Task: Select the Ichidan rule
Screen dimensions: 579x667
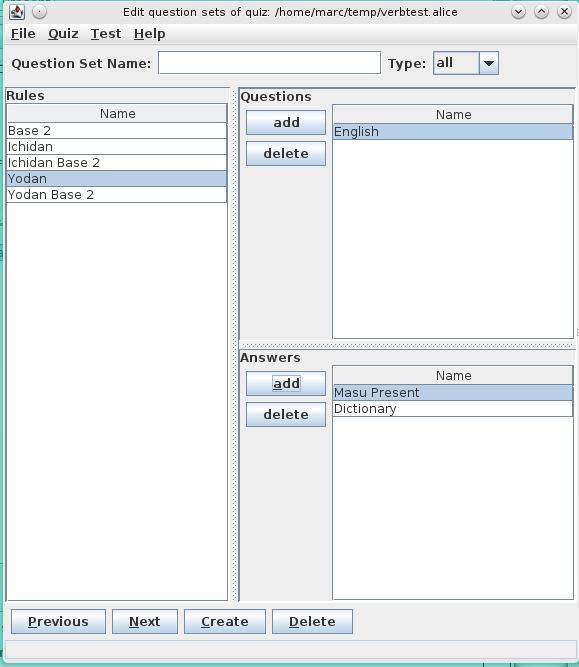Action: click(117, 147)
